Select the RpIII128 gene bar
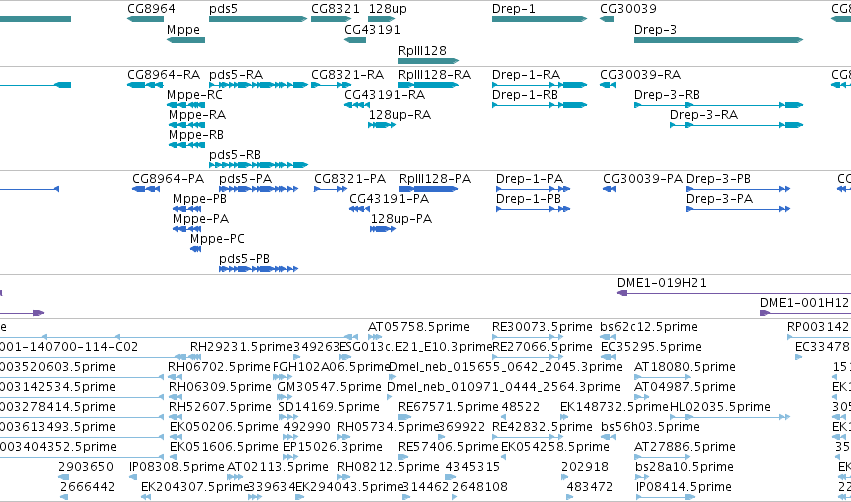 [429, 61]
